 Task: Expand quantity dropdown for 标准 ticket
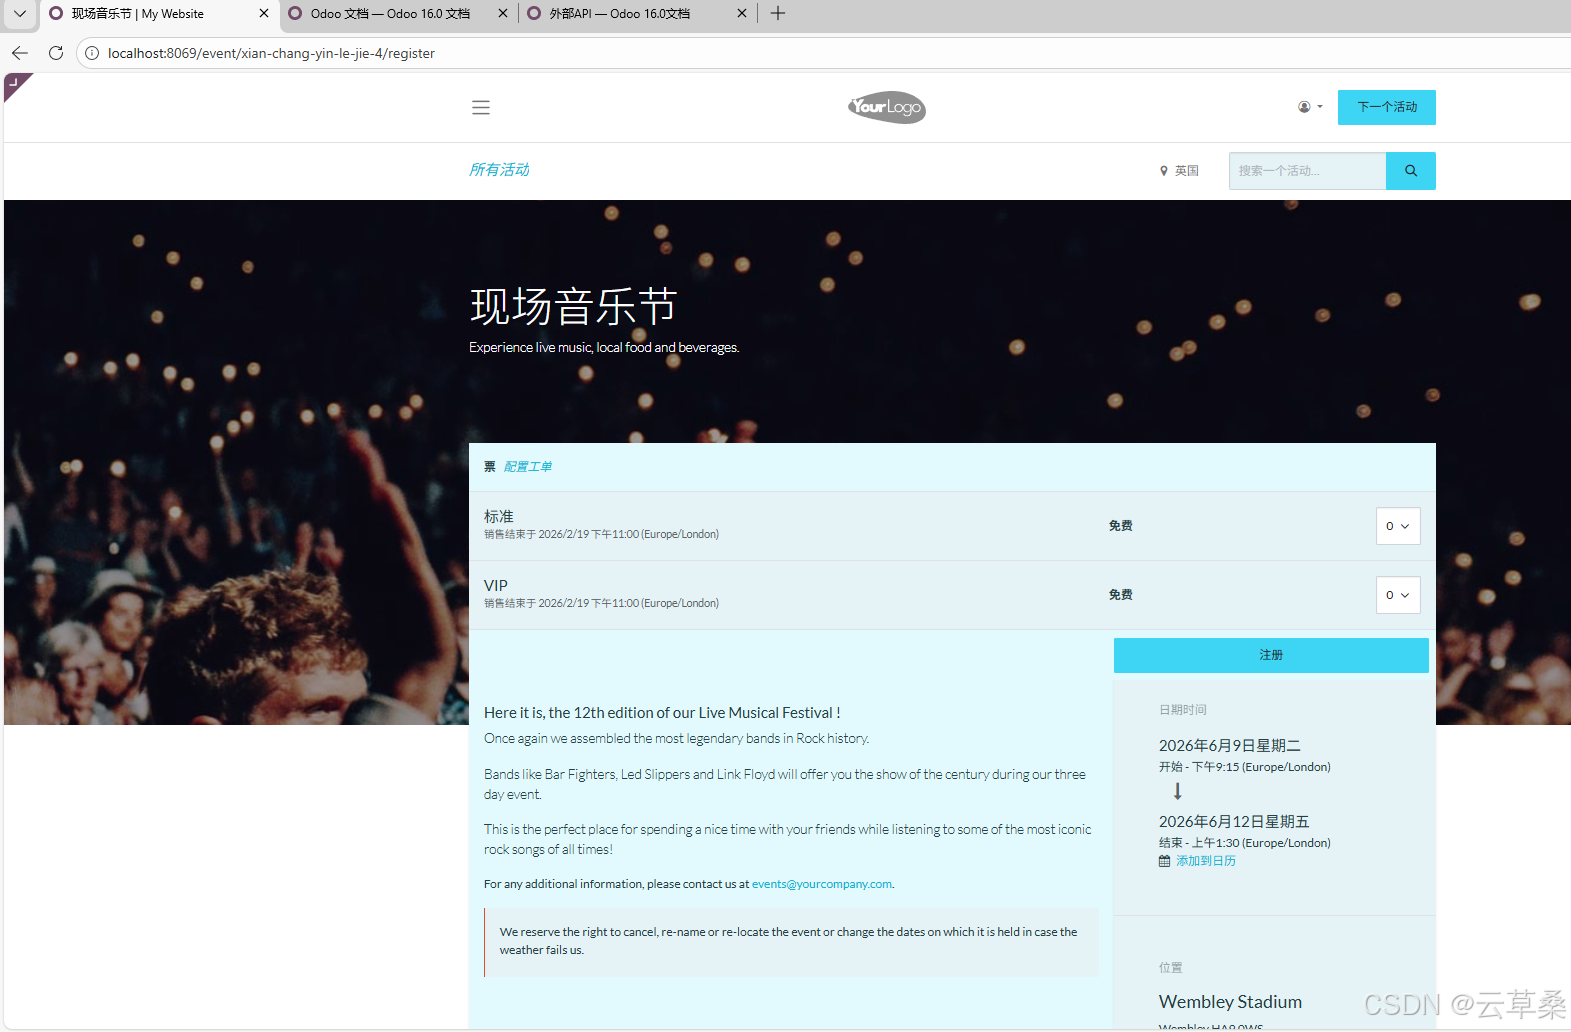pos(1398,526)
